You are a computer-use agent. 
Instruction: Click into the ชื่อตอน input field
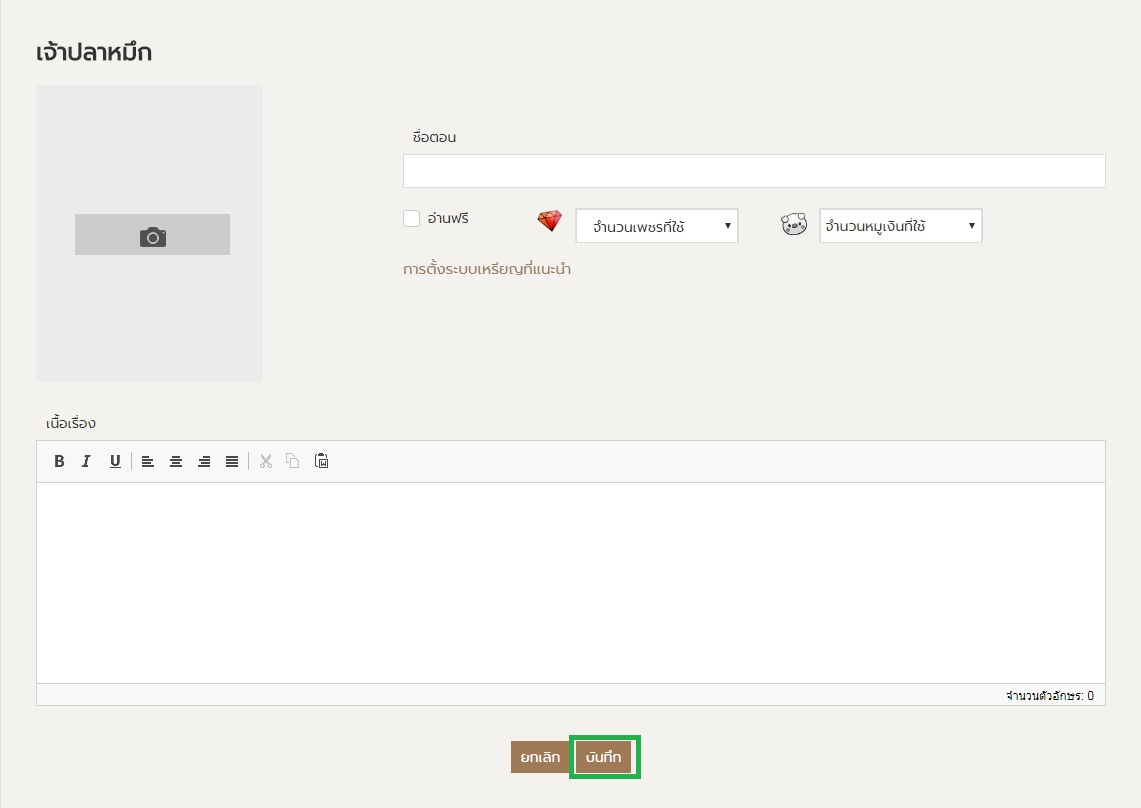coord(754,171)
